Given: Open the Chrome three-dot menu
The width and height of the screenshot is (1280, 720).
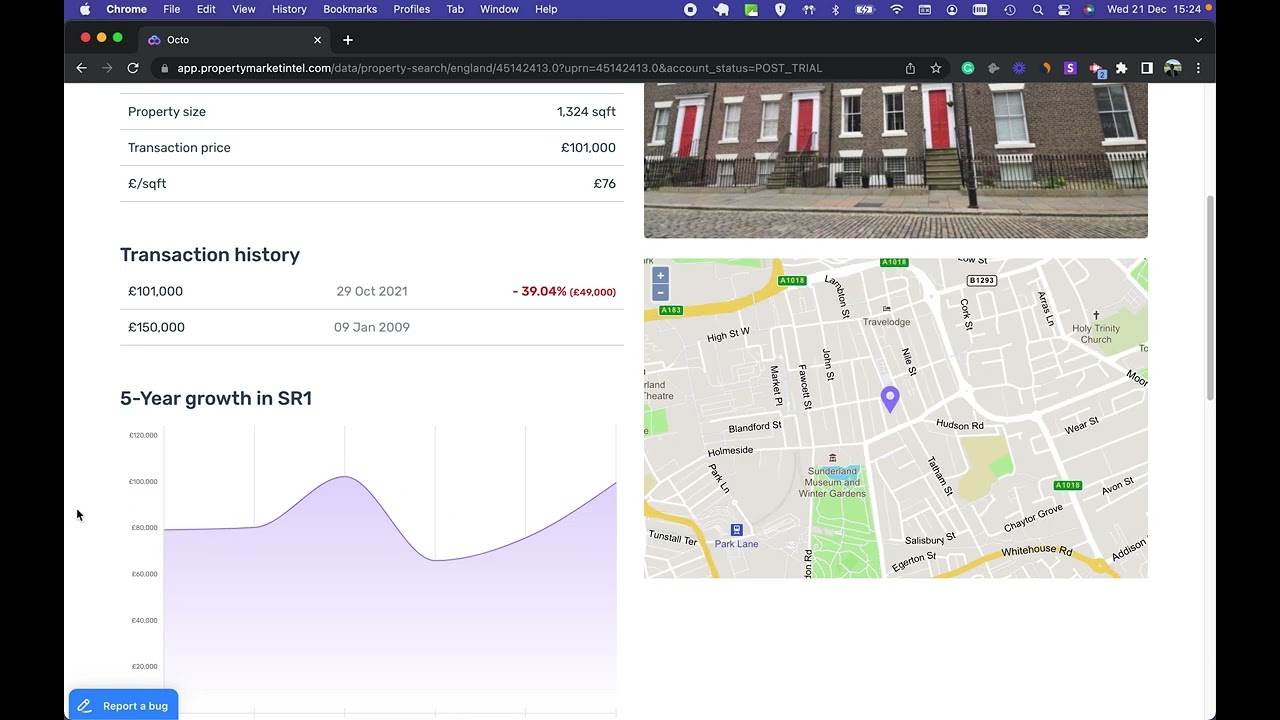Looking at the screenshot, I should [x=1198, y=68].
